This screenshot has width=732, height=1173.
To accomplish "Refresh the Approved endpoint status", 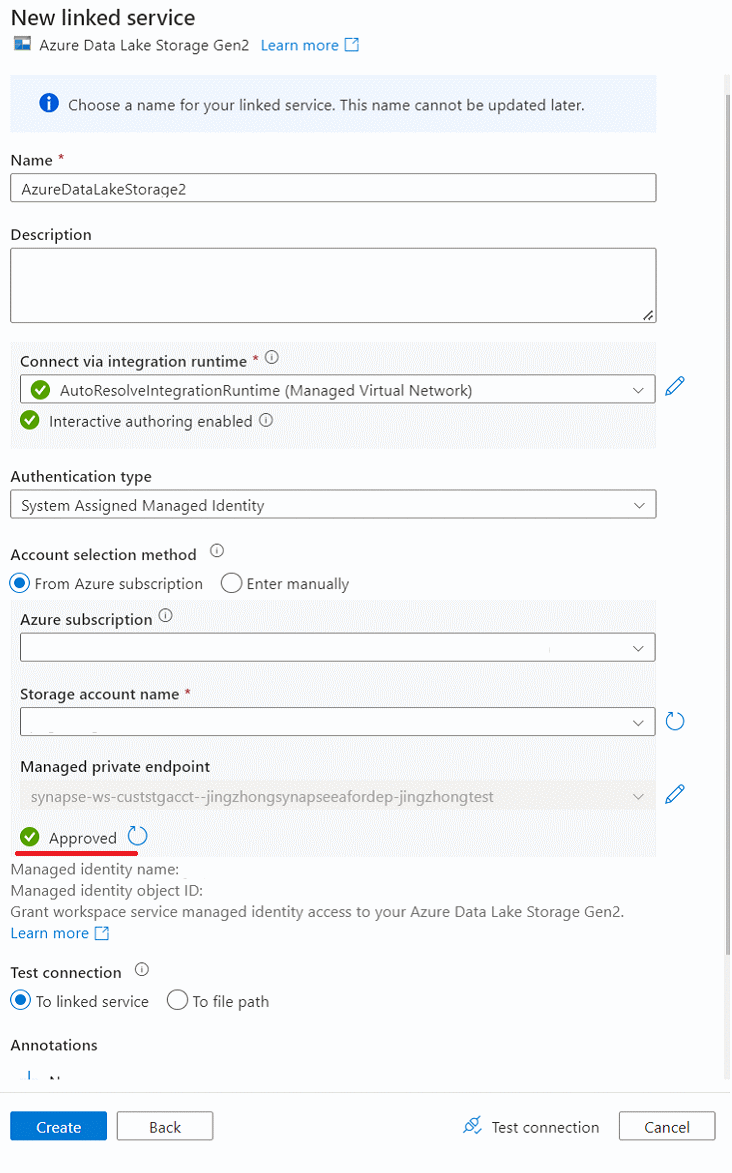I will tap(137, 836).
